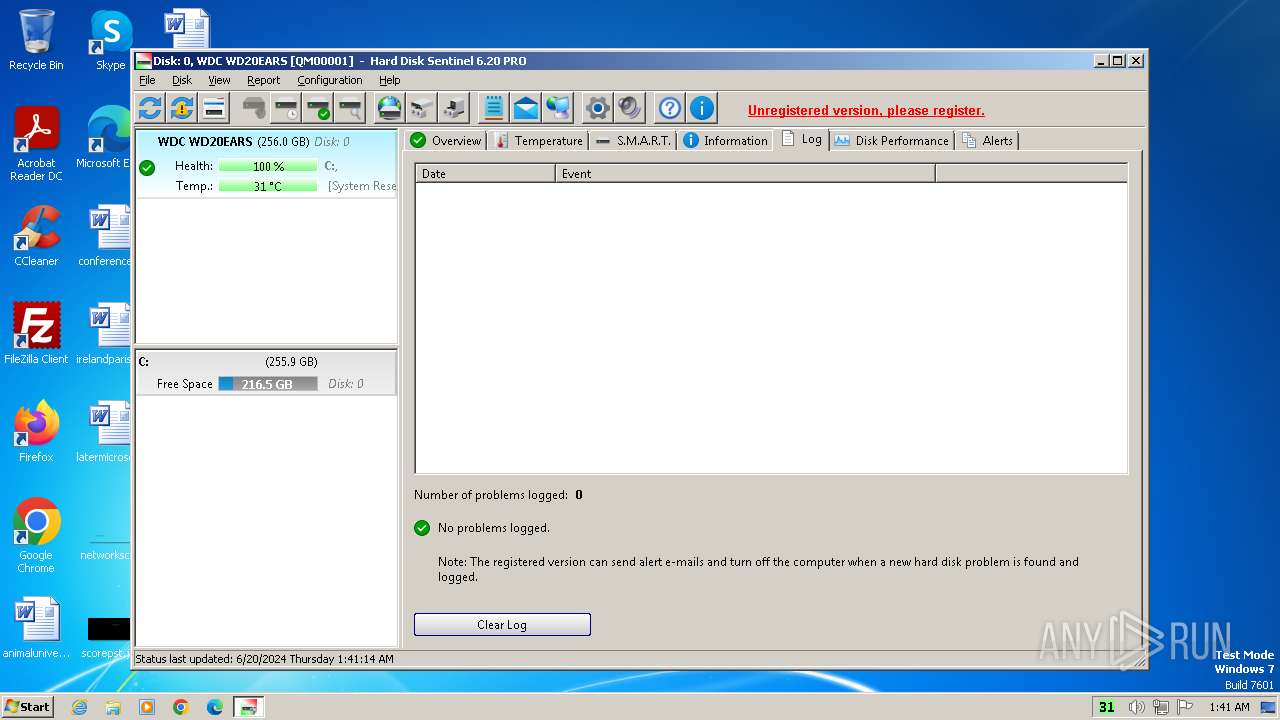Click the disk with magnifier toolbar icon
Viewport: 1280px width, 720px height.
[x=350, y=108]
